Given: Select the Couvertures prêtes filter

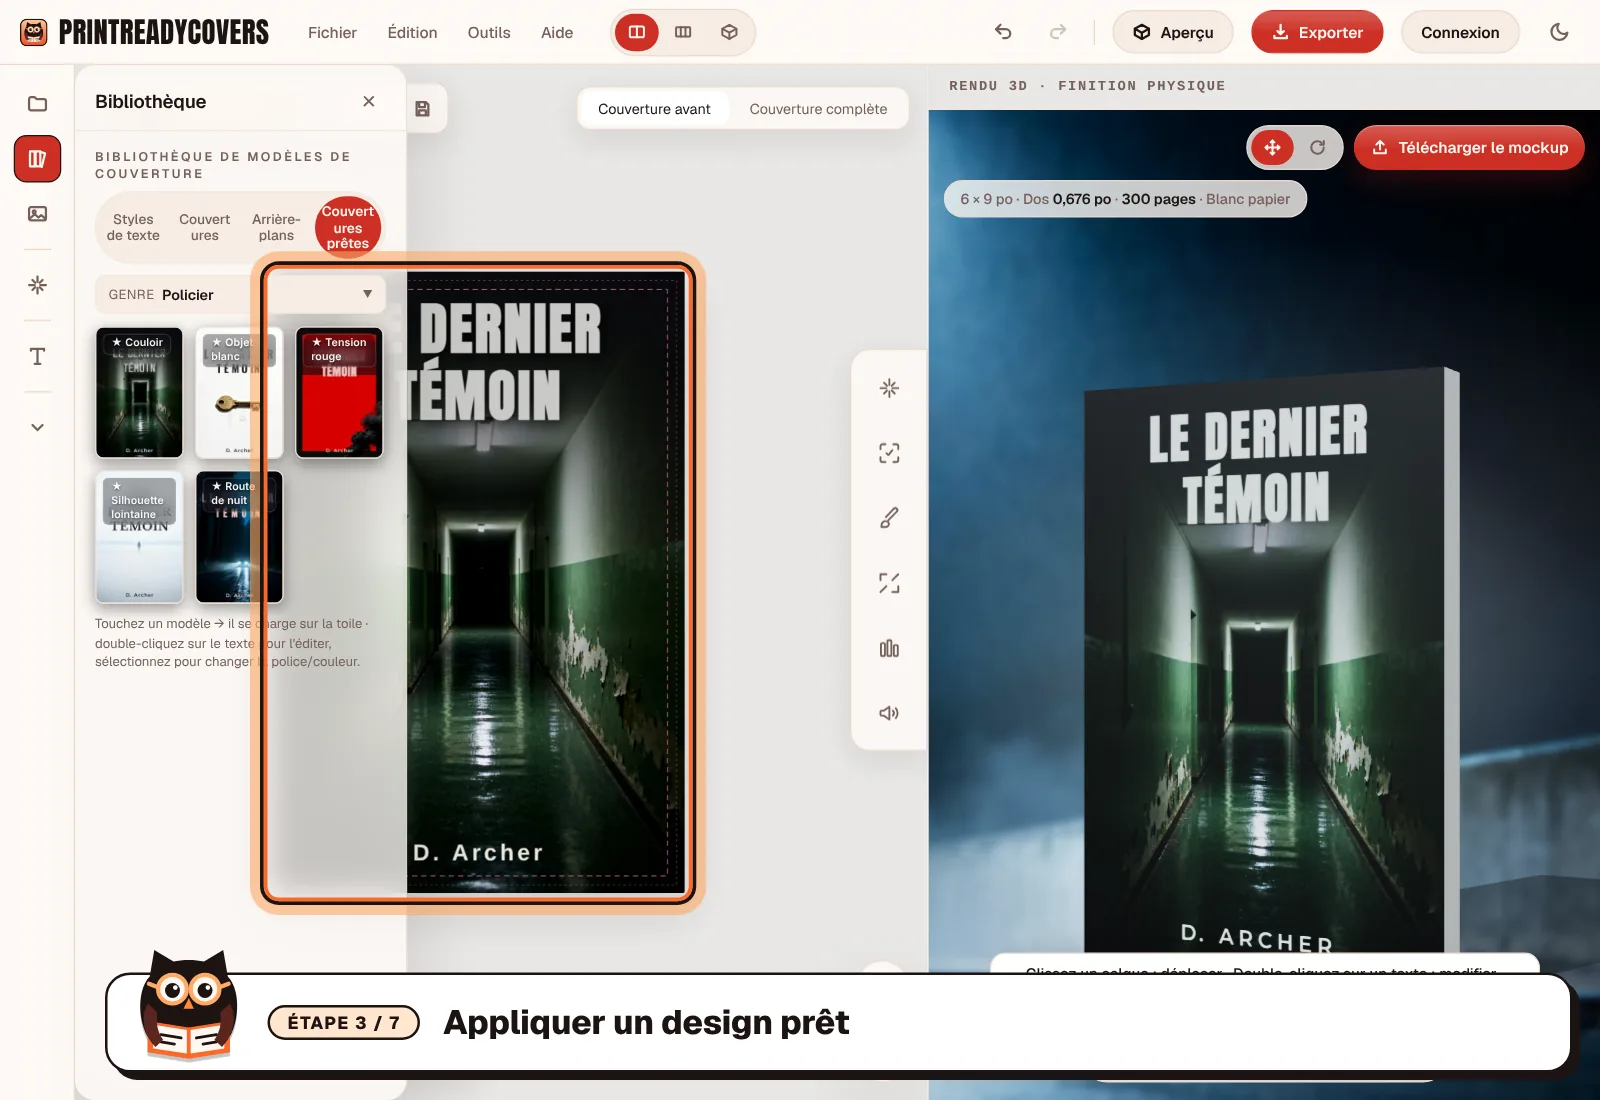Looking at the screenshot, I should pyautogui.click(x=348, y=227).
